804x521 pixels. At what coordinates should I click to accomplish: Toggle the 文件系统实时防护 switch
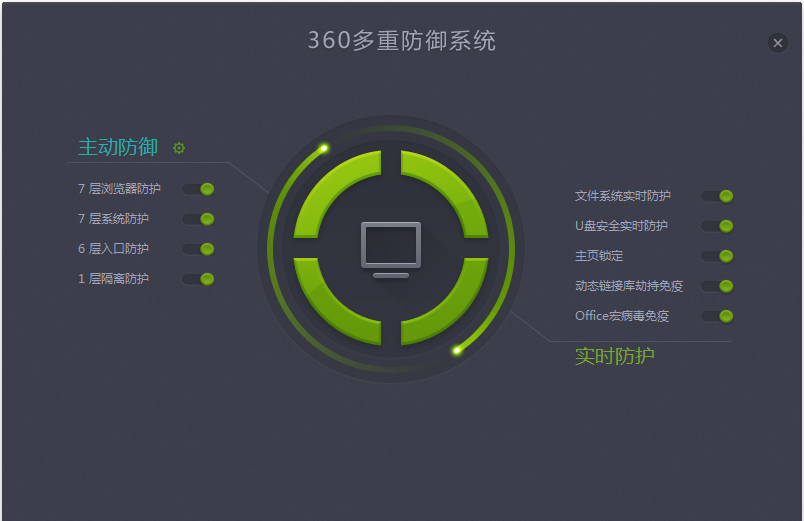717,196
